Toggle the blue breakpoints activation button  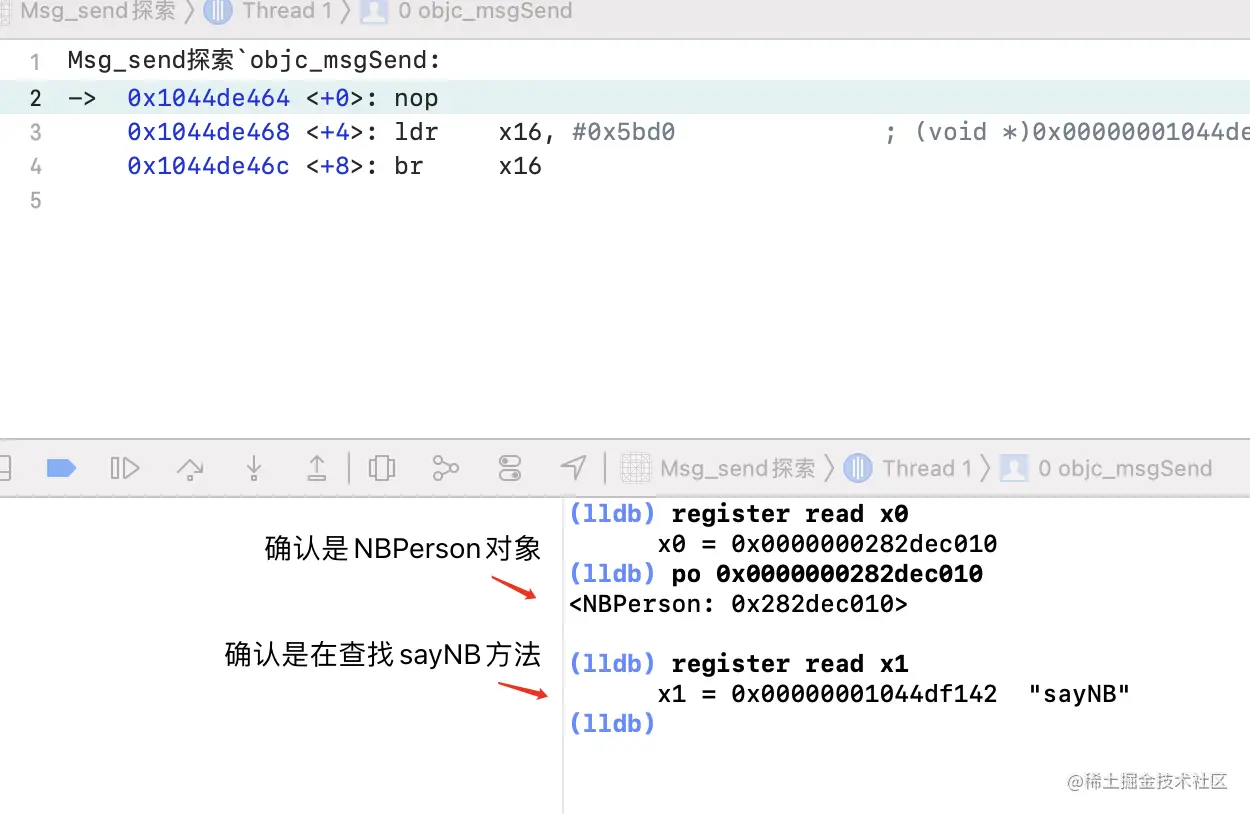(x=62, y=467)
